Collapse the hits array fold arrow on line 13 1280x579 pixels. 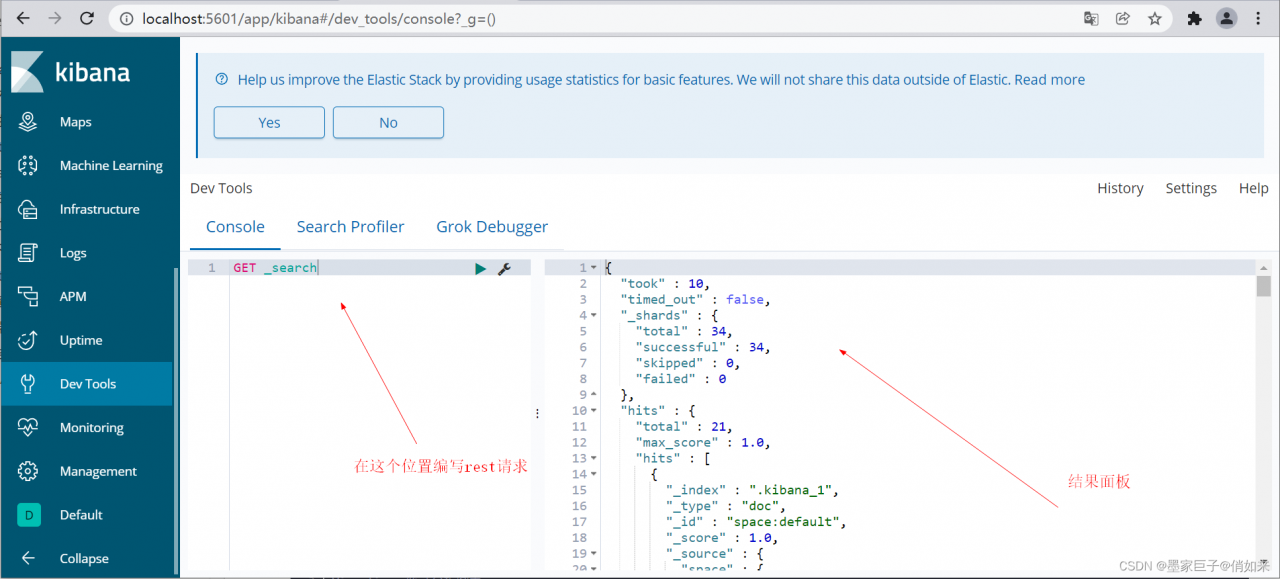[x=594, y=459]
